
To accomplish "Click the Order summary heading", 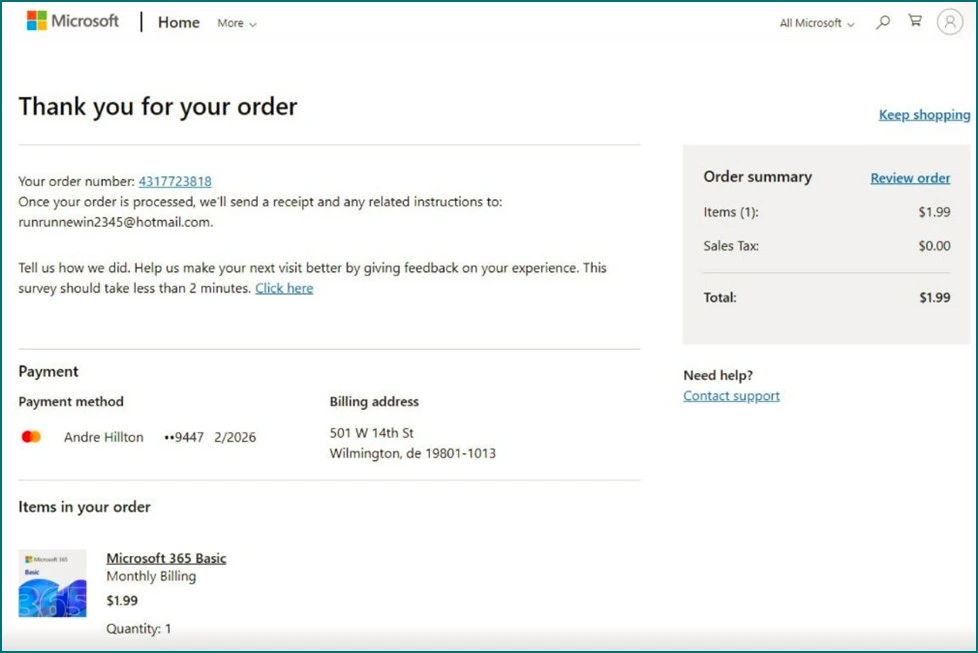I will 757,177.
